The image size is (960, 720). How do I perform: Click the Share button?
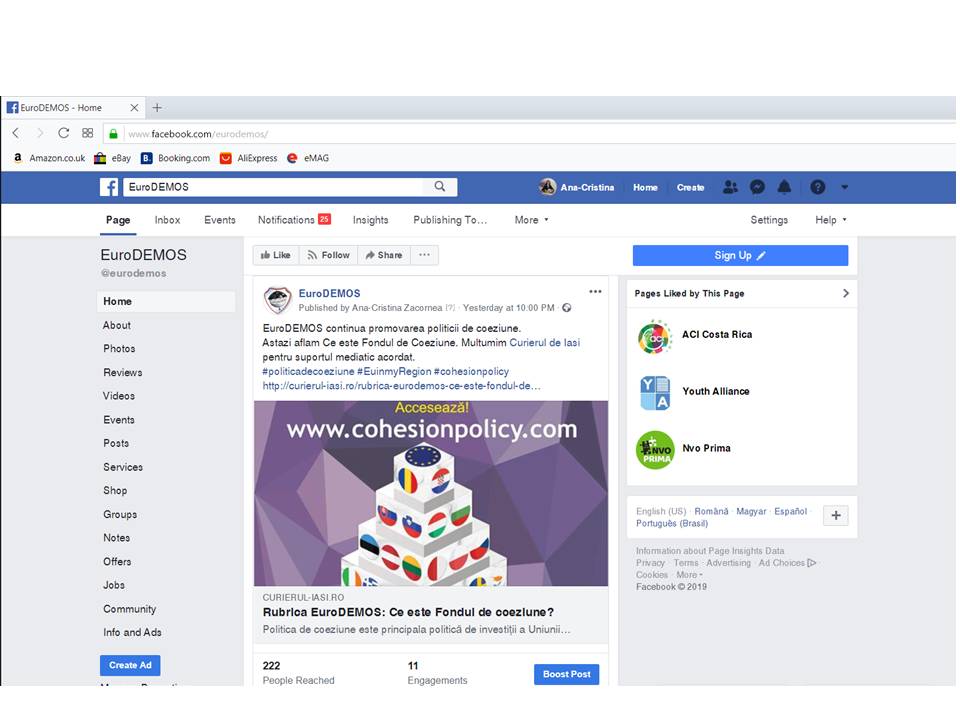[384, 255]
